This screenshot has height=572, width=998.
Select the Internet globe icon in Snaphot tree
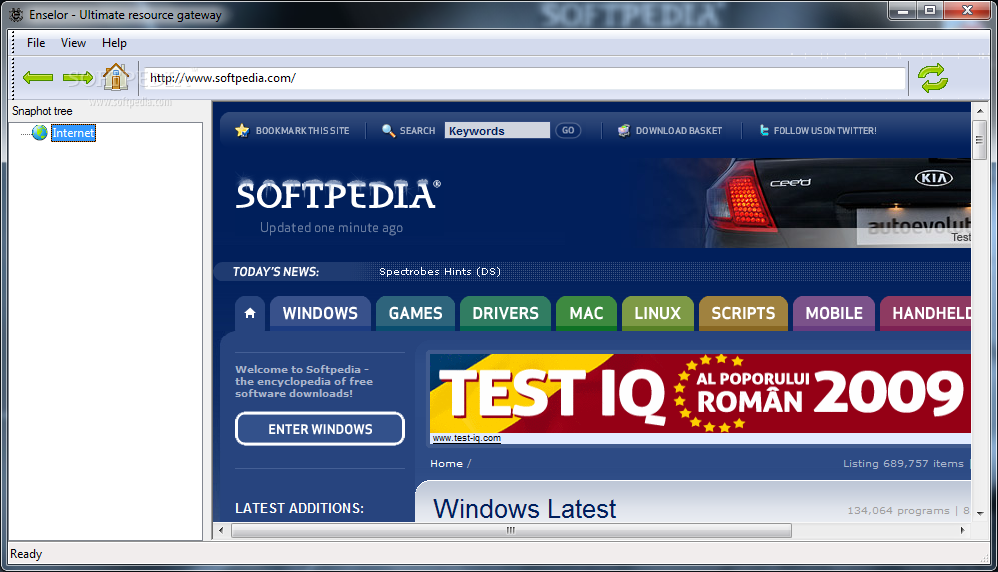pos(40,132)
